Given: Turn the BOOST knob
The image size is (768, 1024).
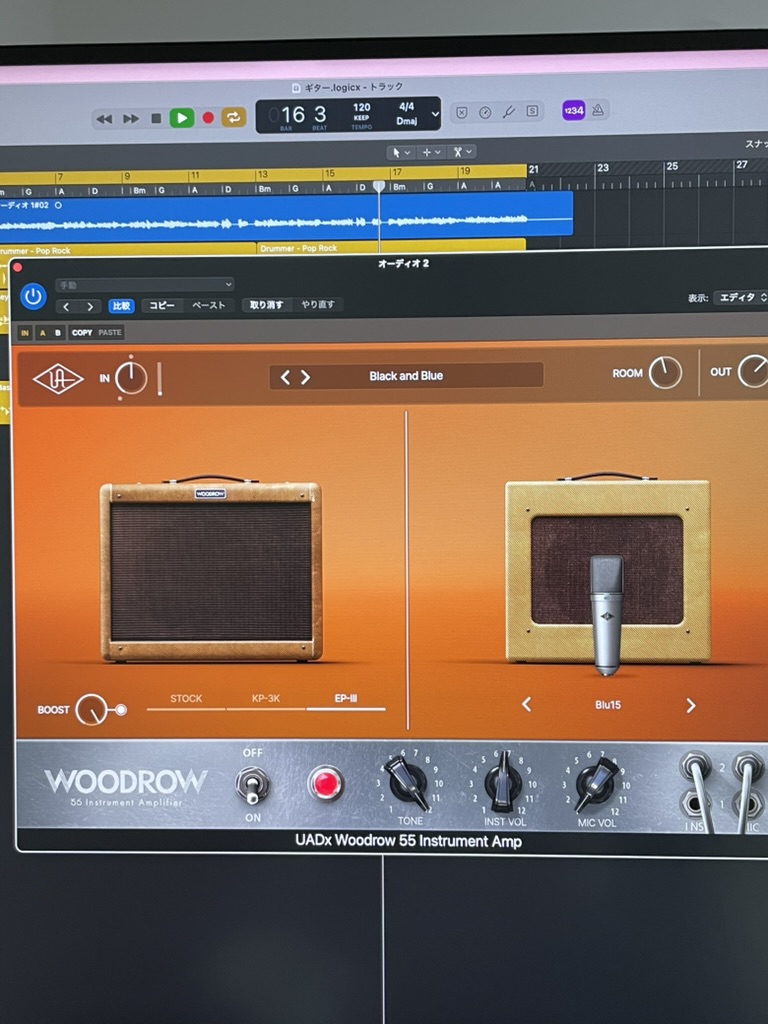Looking at the screenshot, I should [x=91, y=710].
